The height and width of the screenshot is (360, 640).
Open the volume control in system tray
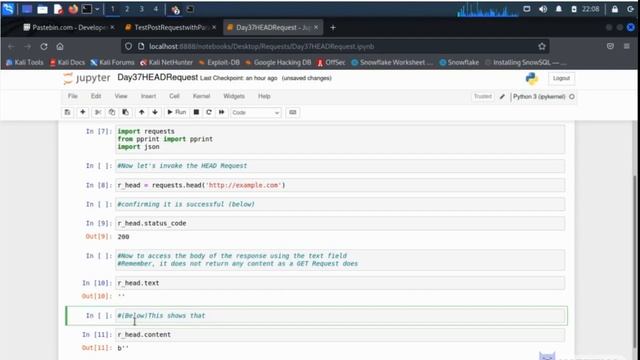point(543,9)
